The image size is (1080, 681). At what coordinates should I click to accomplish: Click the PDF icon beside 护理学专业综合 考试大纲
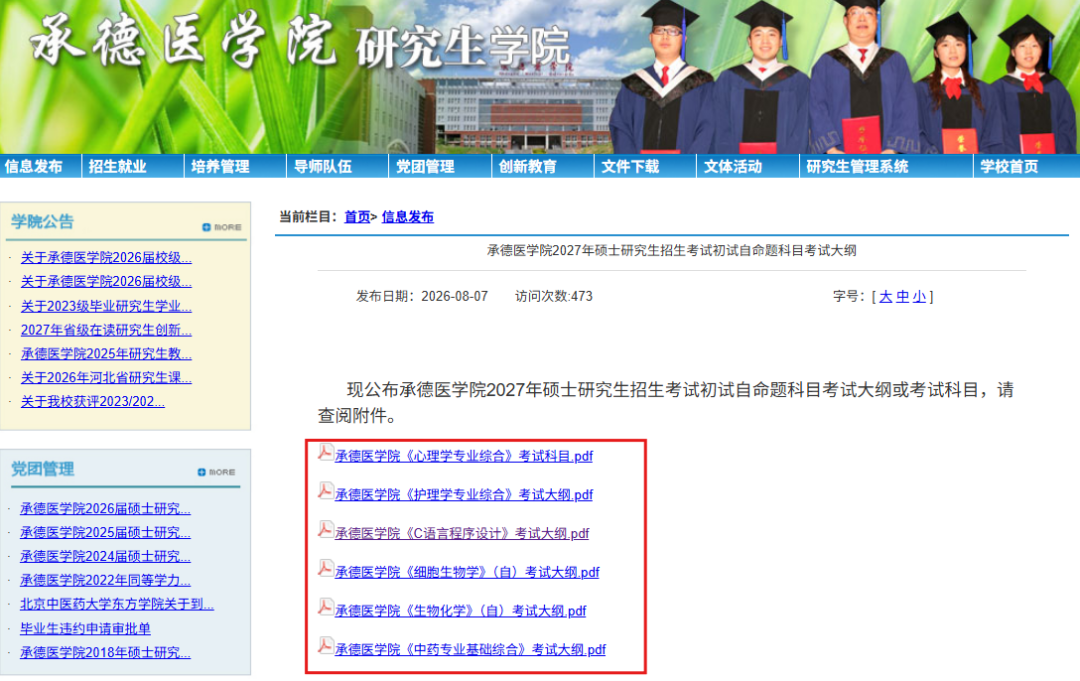(x=325, y=491)
